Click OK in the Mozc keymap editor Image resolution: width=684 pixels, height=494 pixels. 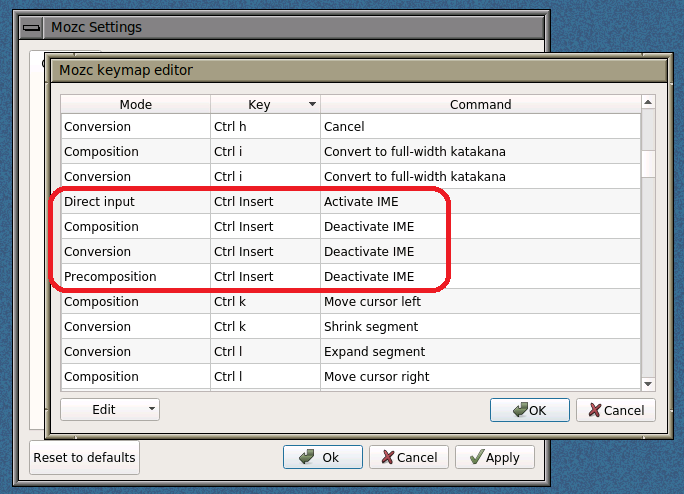[530, 410]
